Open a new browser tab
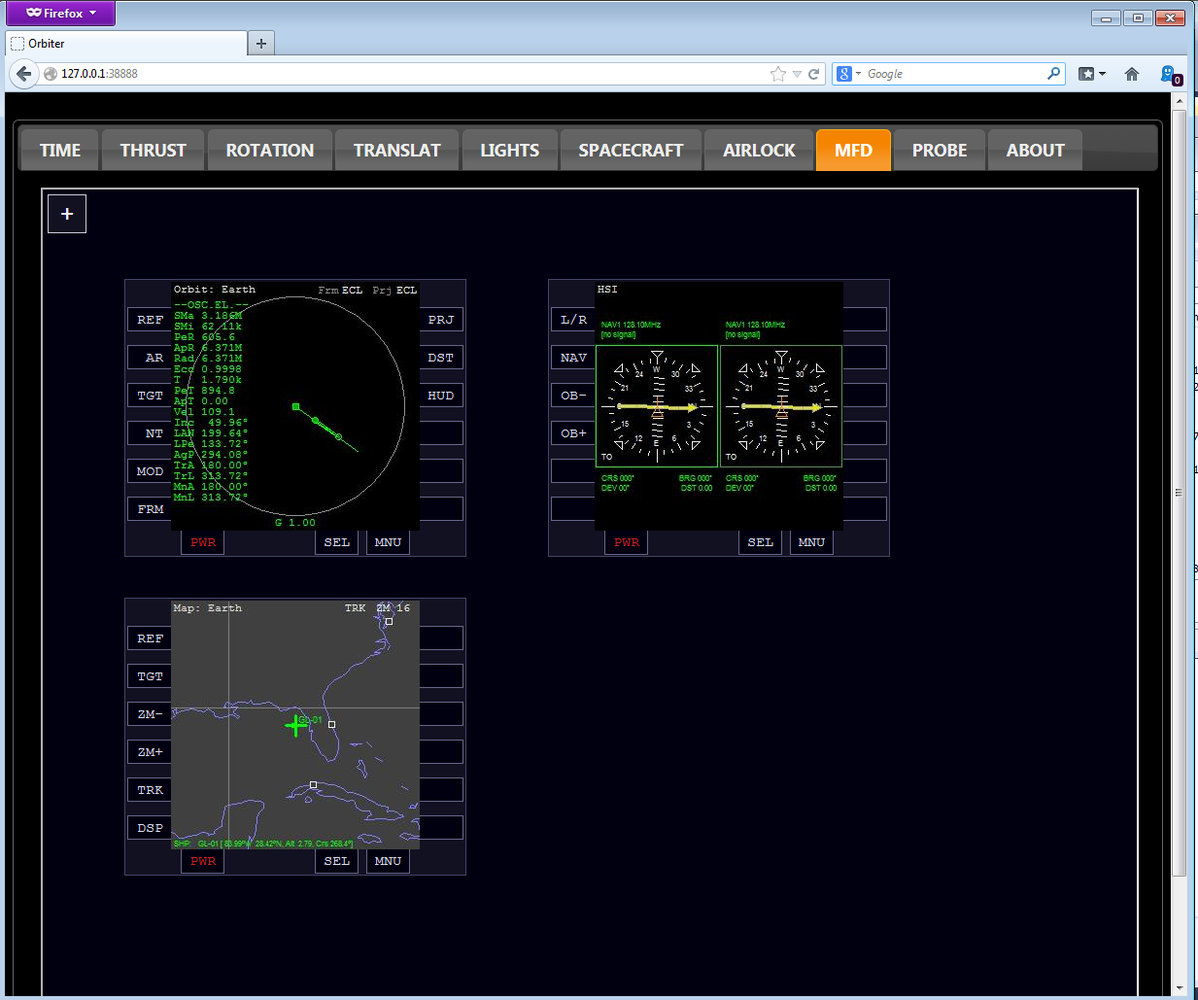This screenshot has width=1198, height=1000. [x=261, y=44]
